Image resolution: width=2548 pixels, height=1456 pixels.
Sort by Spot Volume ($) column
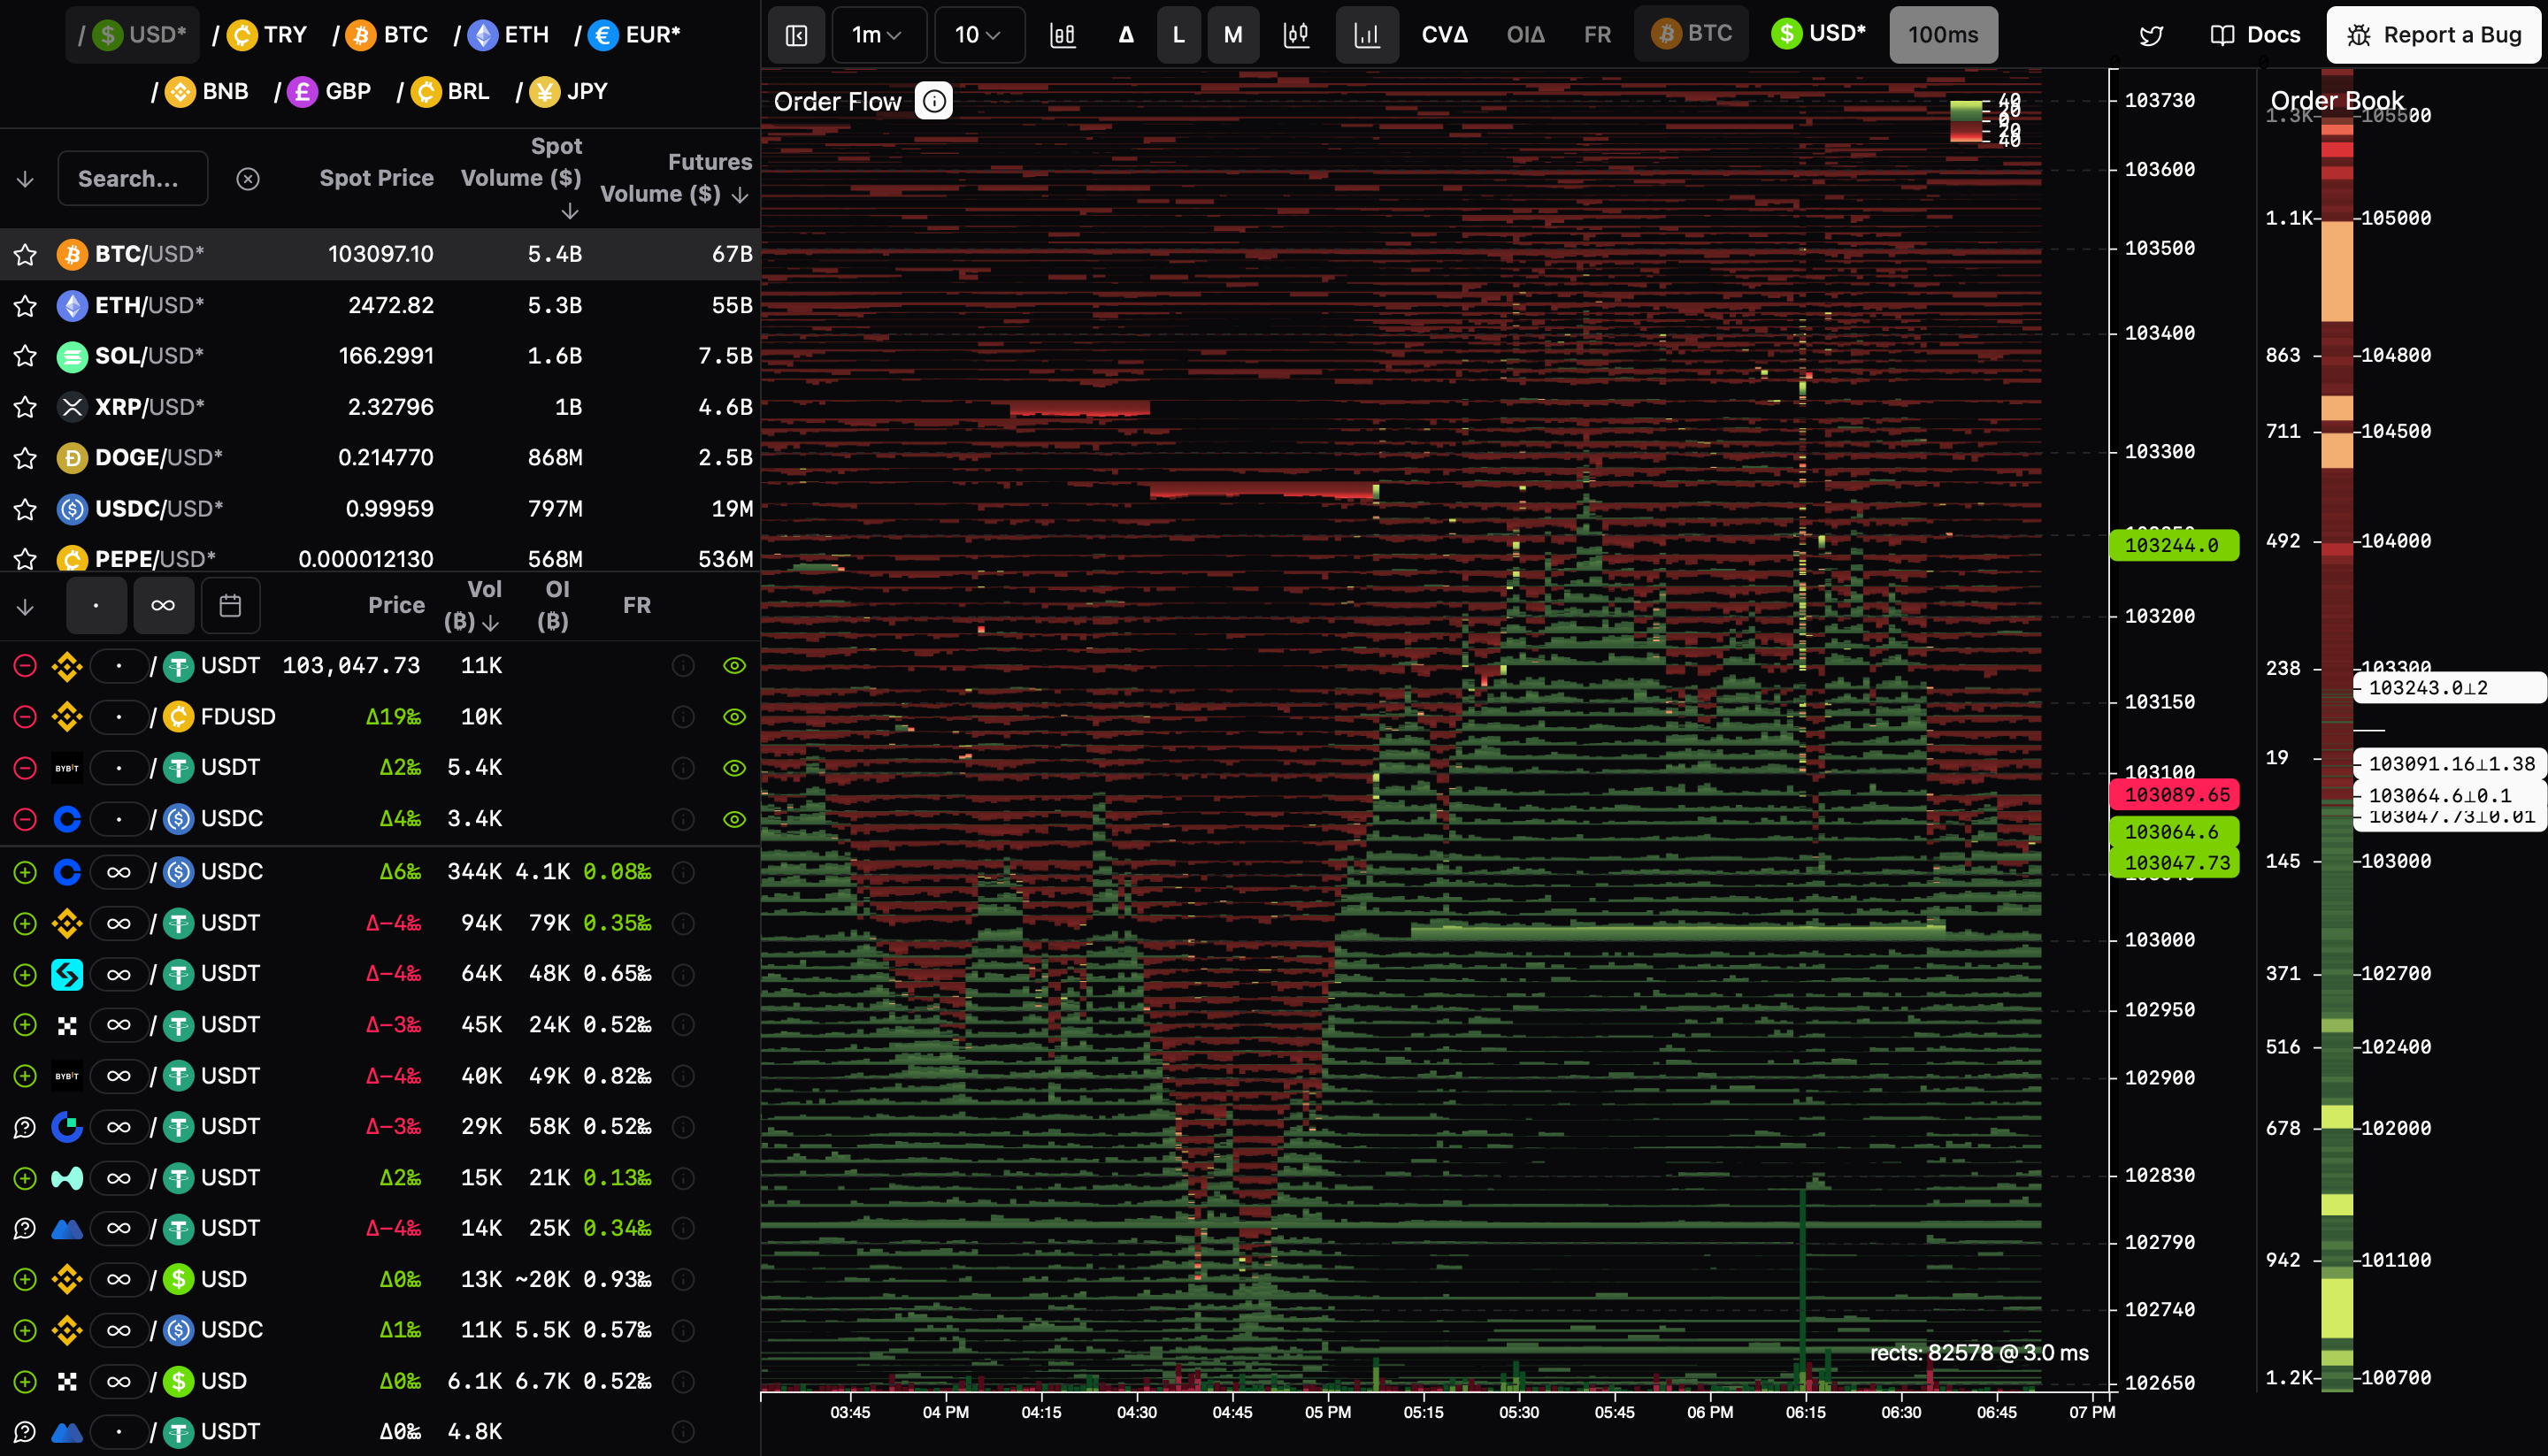pyautogui.click(x=521, y=177)
